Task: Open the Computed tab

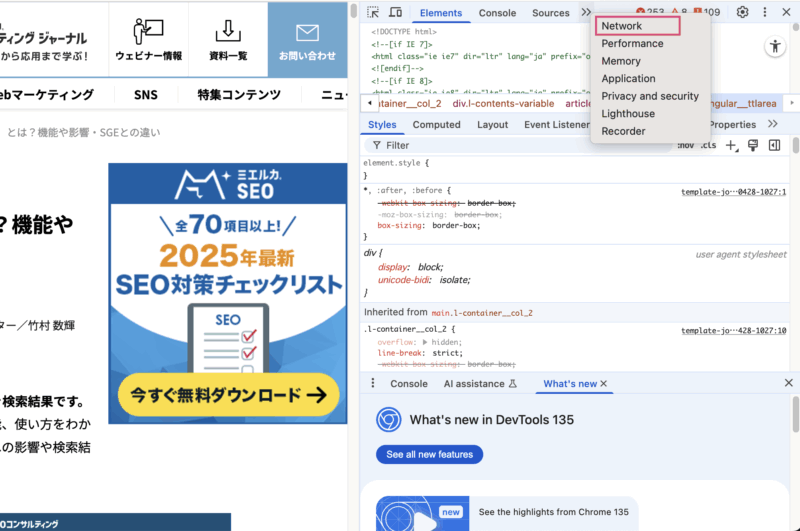Action: (436, 124)
